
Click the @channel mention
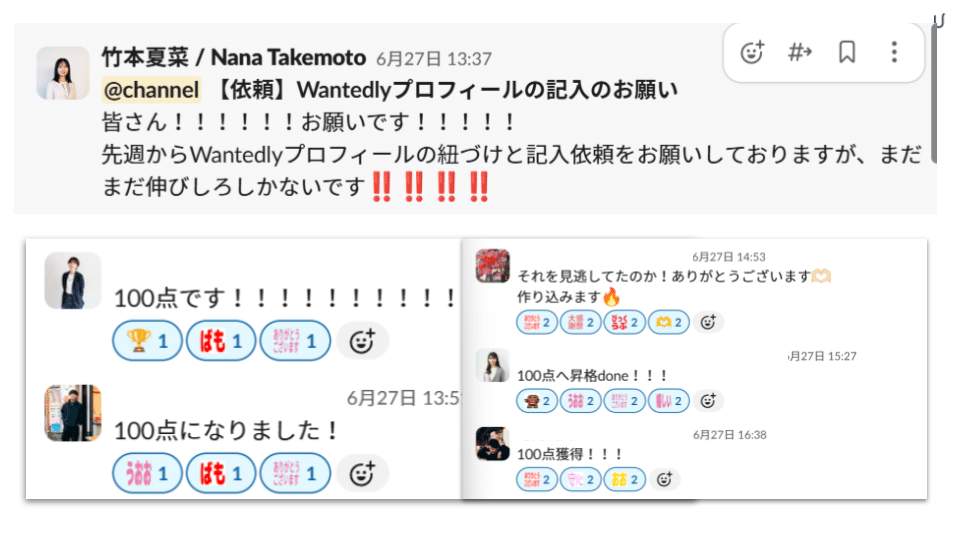(151, 90)
